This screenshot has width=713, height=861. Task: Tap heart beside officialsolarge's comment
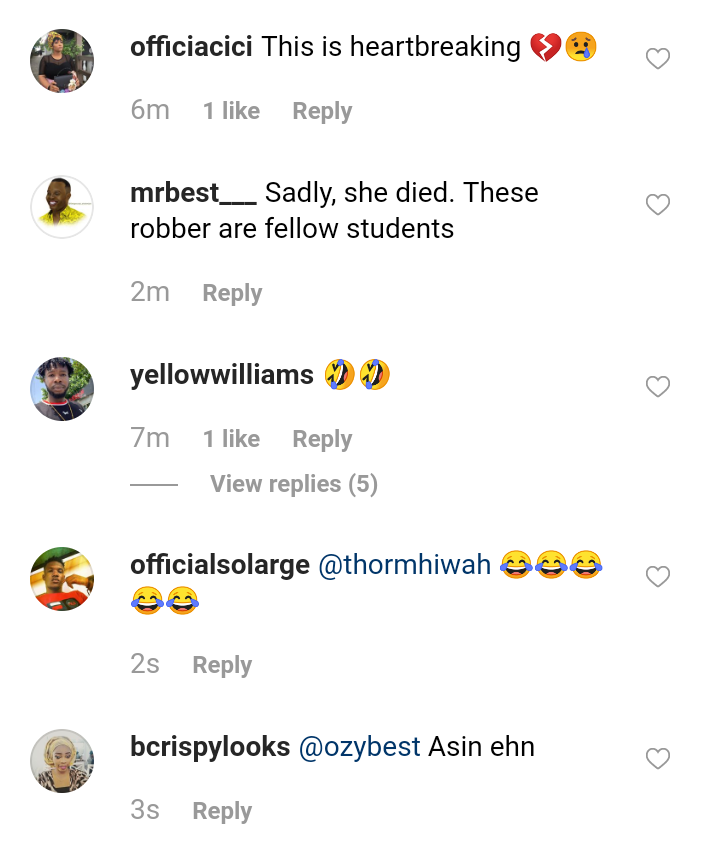[x=657, y=577]
